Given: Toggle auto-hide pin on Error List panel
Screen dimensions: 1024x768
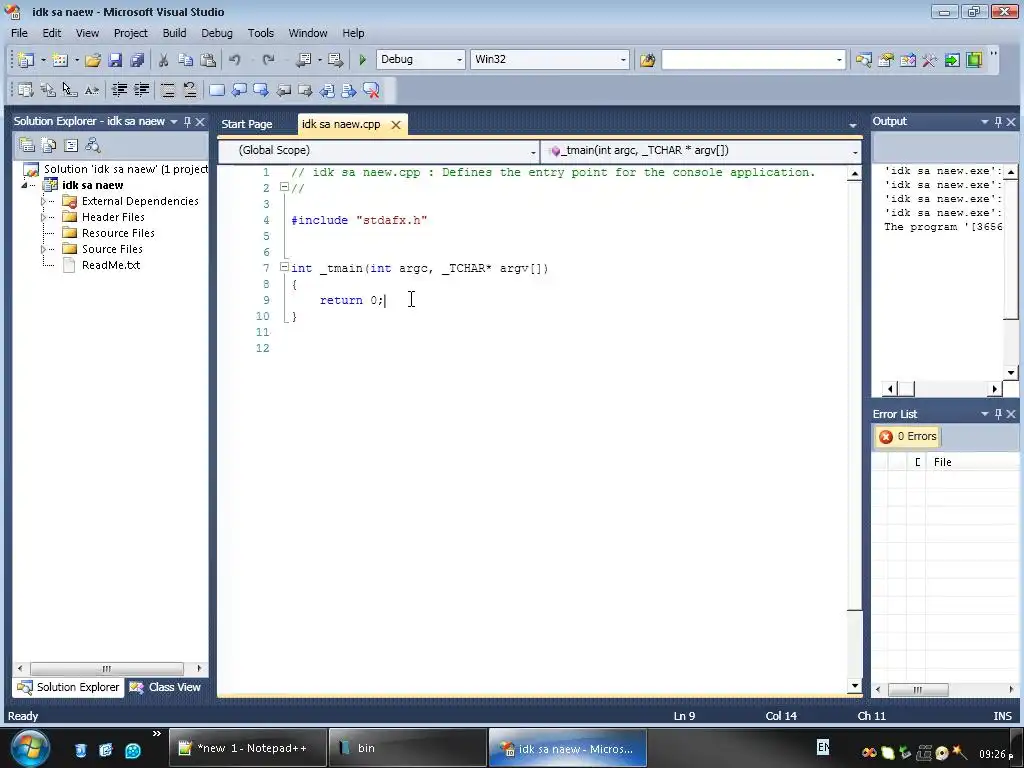Looking at the screenshot, I should (x=998, y=414).
